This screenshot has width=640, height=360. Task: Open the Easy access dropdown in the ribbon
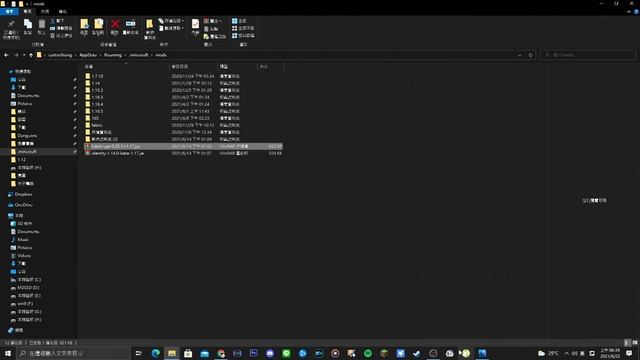(171, 28)
